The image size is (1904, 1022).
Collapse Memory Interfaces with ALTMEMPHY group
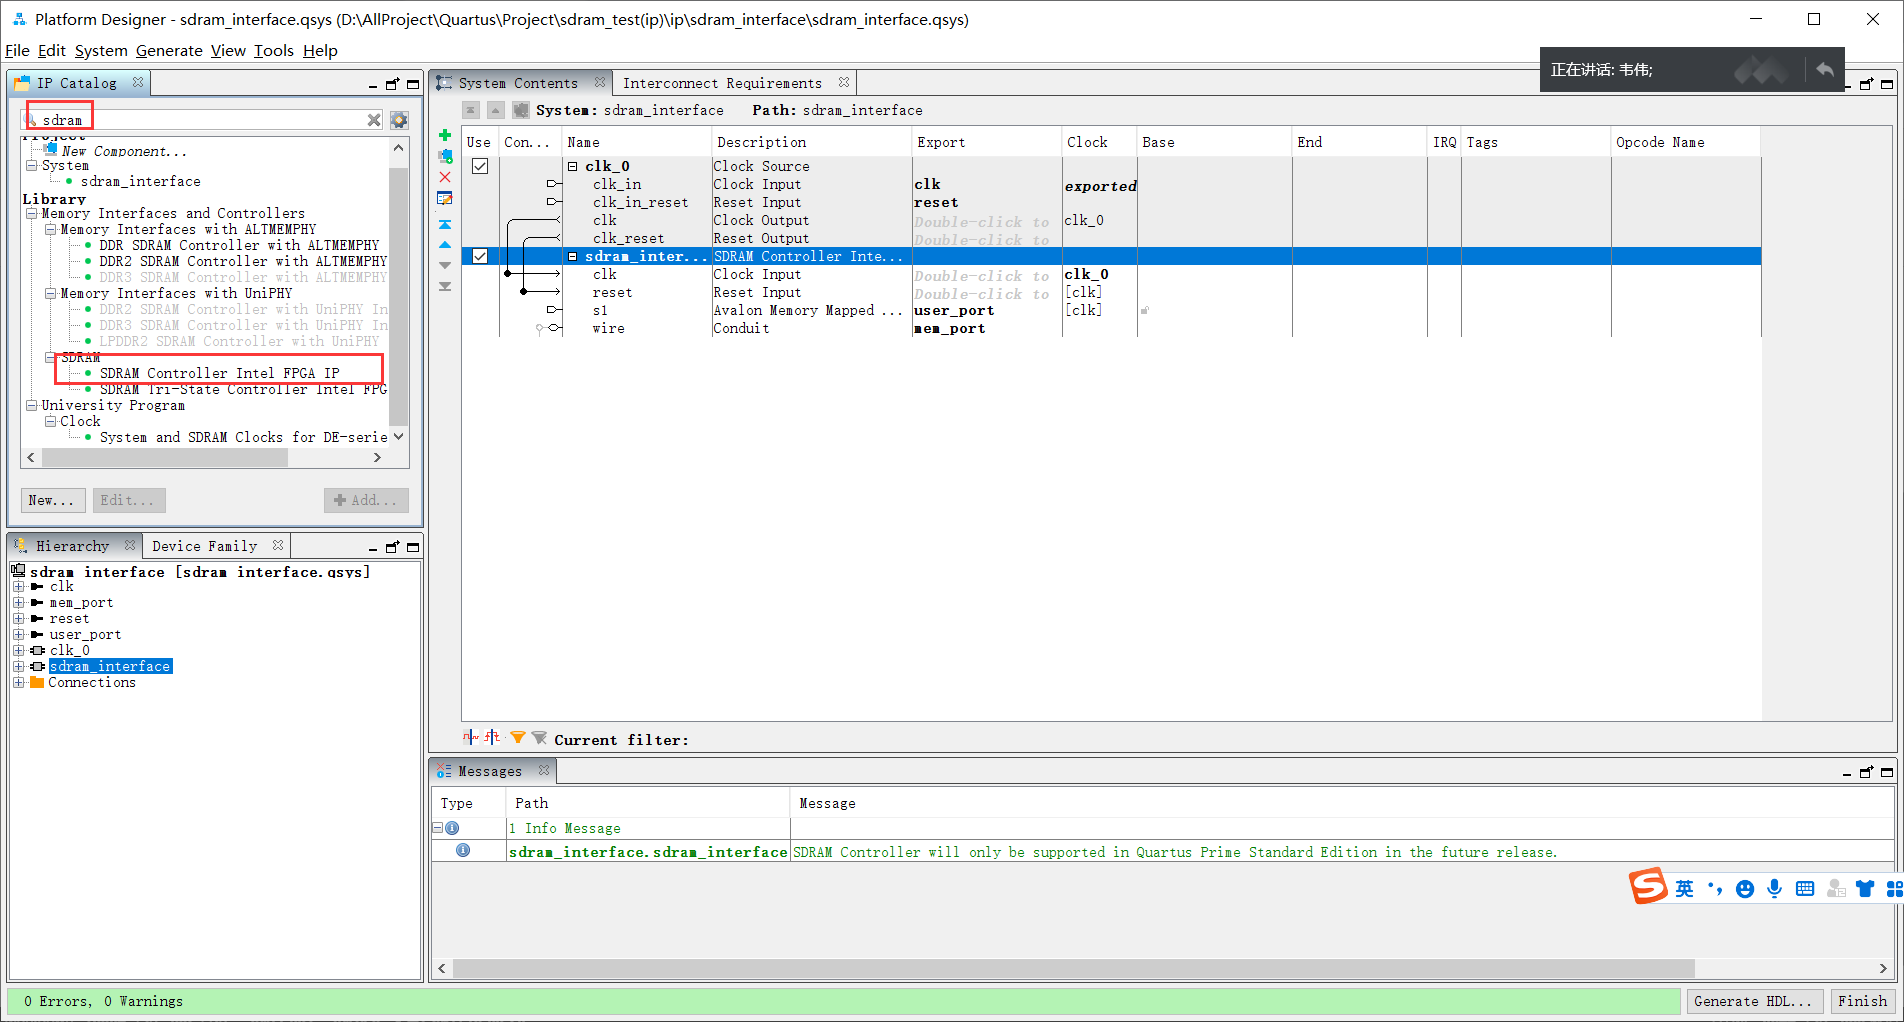click(x=50, y=229)
